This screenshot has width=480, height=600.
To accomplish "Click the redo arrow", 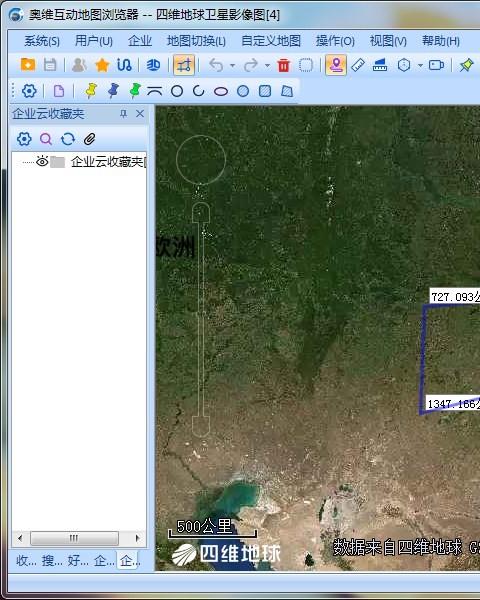I will pyautogui.click(x=251, y=65).
